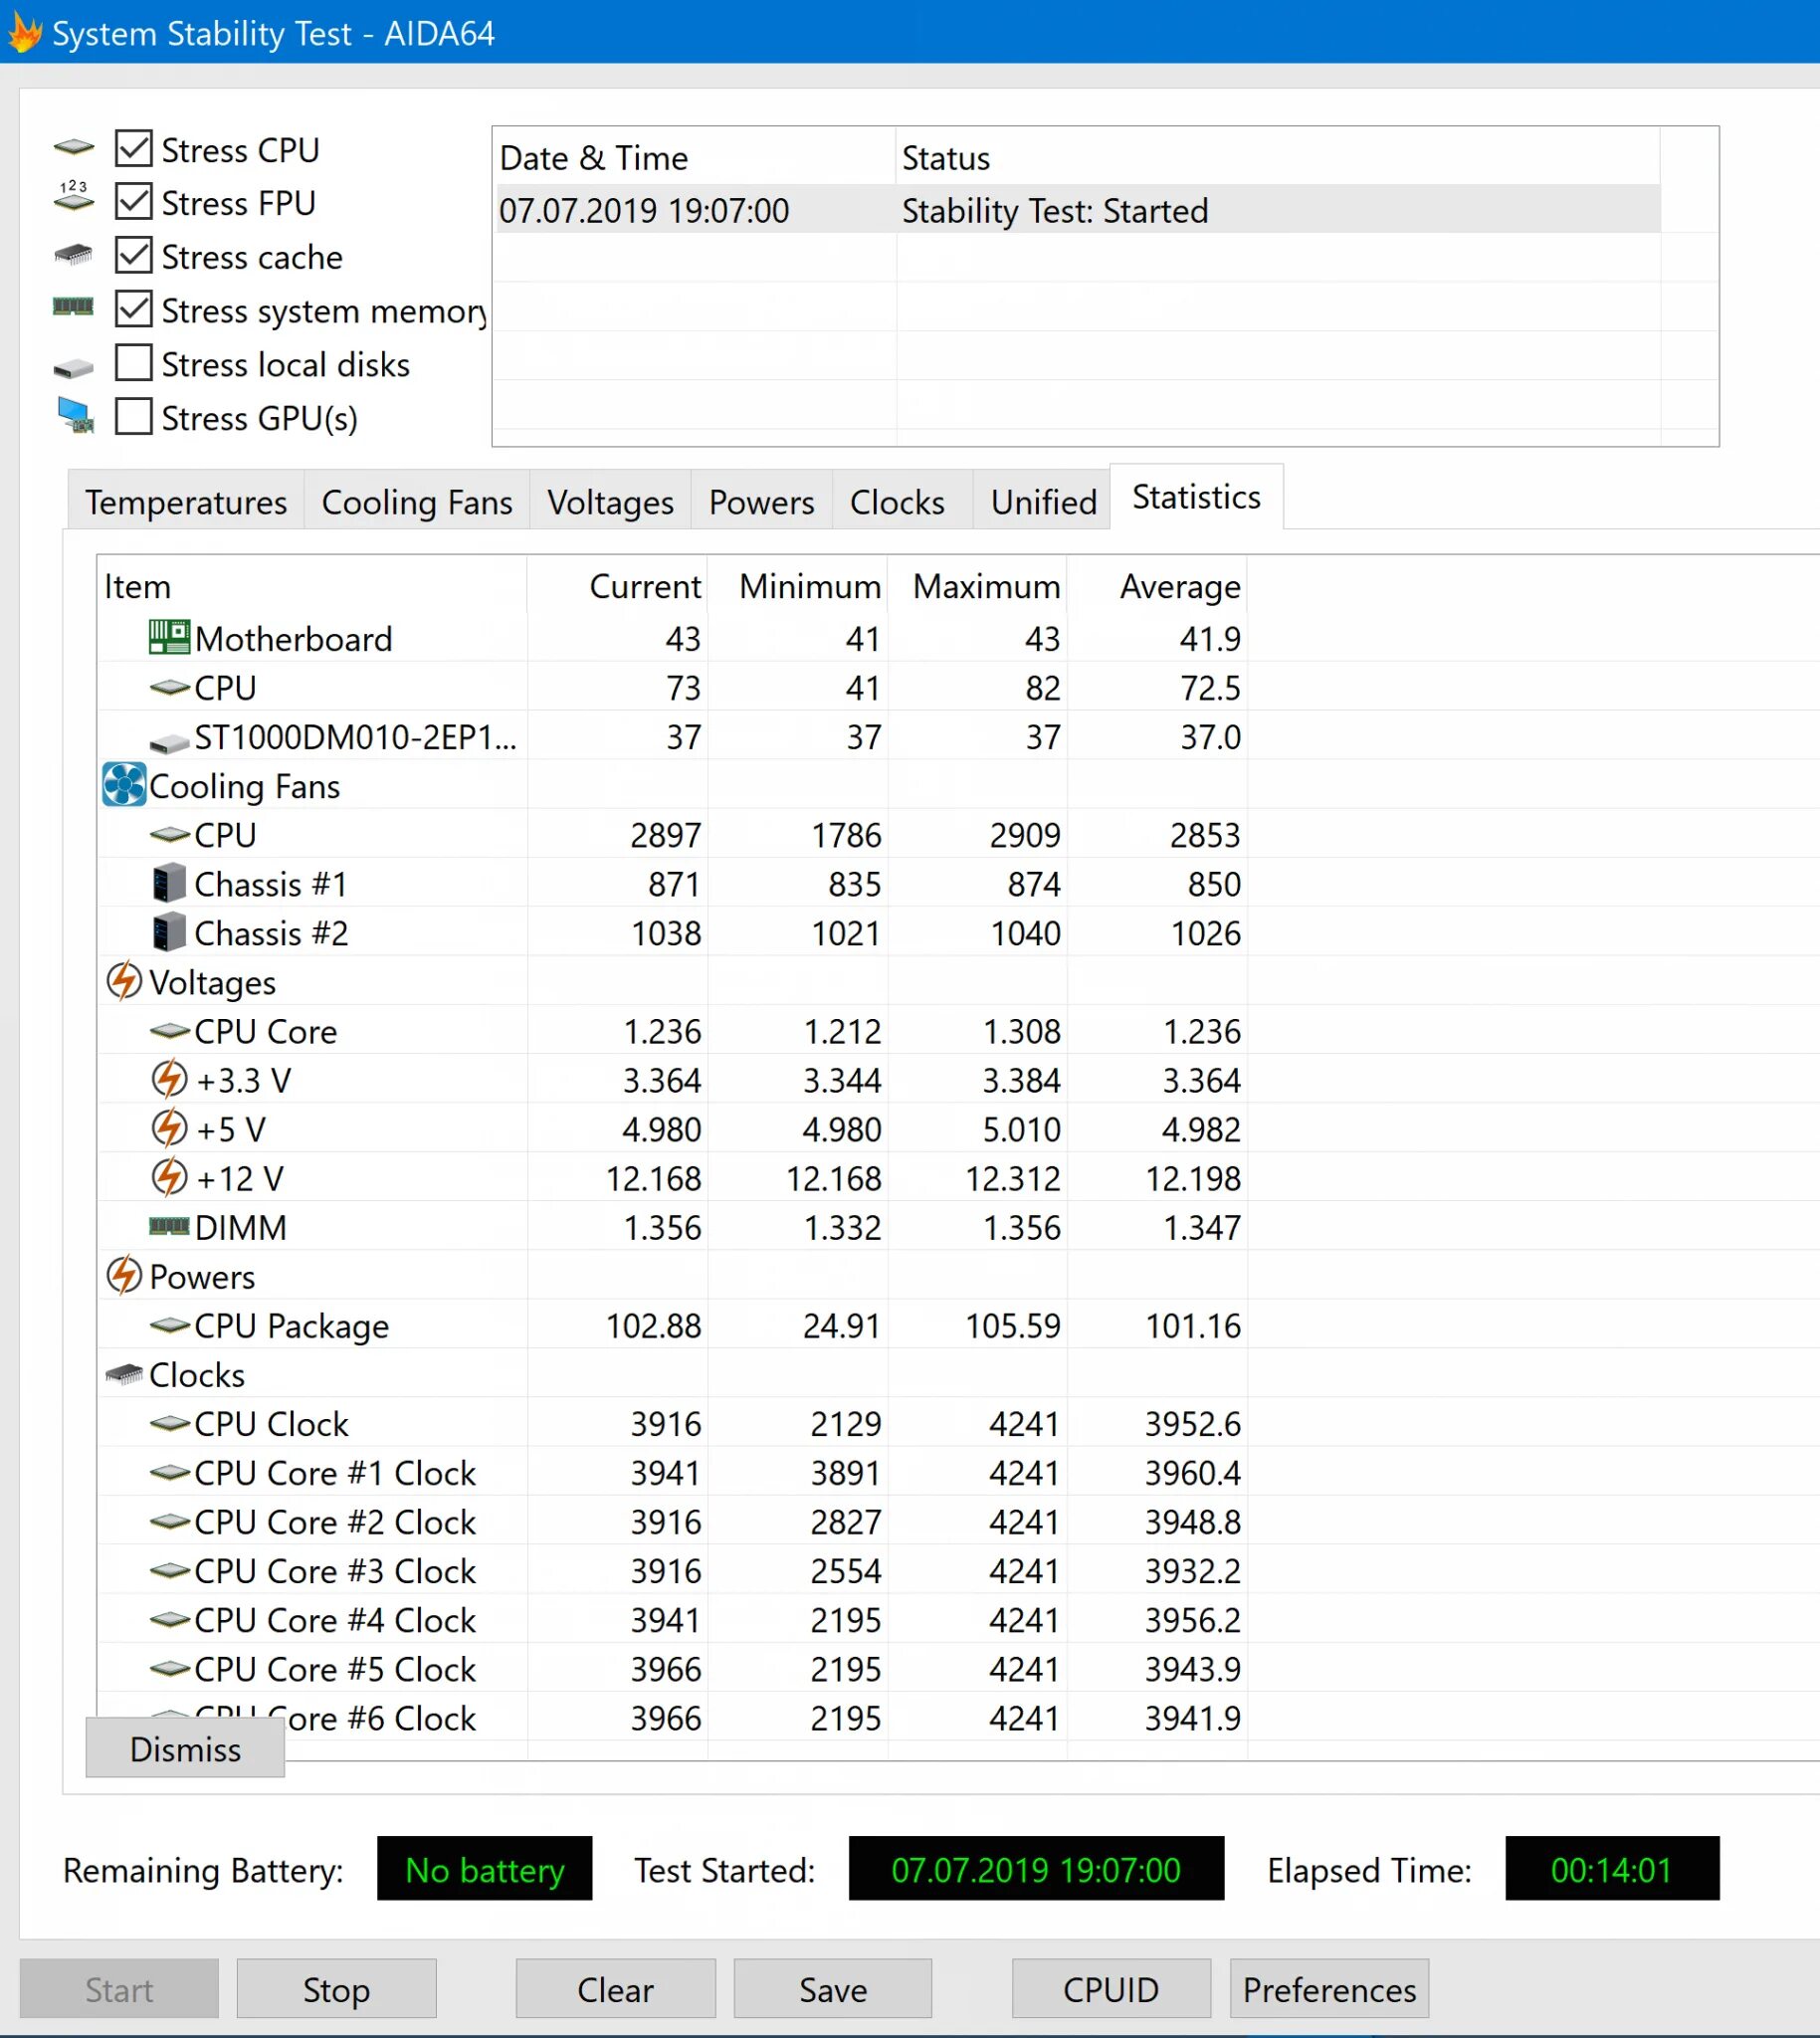Enable the Stress GPU(s) checkbox
This screenshot has height=2038, width=1820.
click(x=133, y=416)
